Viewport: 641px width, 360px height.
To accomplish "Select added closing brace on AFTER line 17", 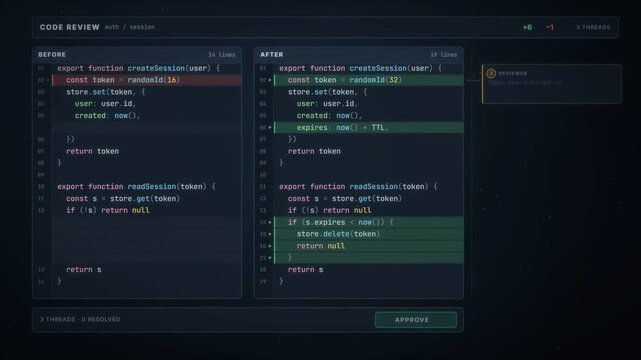I will point(368,258).
